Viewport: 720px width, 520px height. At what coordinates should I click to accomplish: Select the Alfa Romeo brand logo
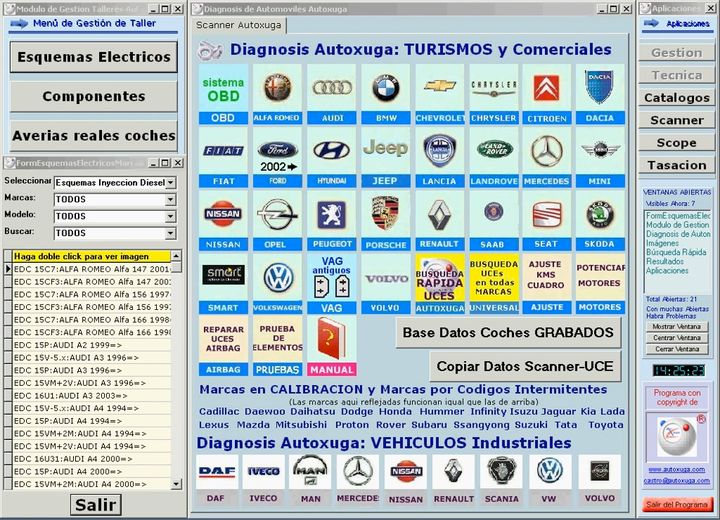[x=277, y=88]
